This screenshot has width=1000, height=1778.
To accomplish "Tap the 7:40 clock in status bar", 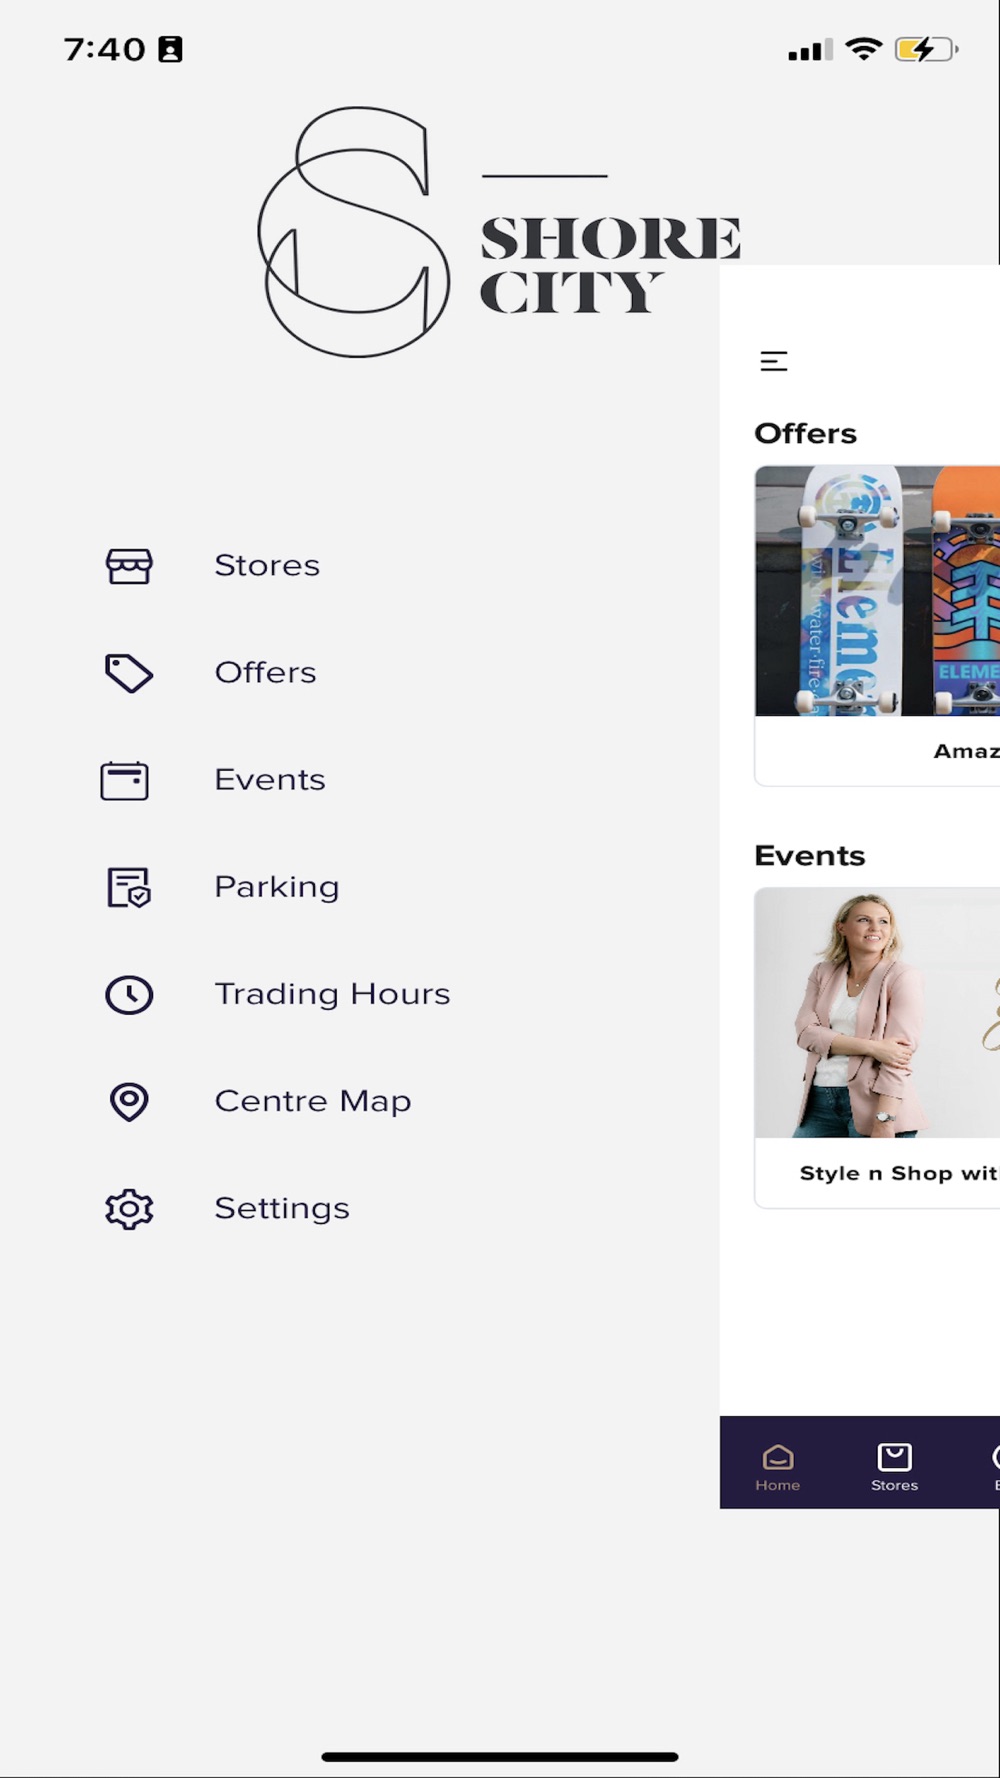I will (104, 49).
